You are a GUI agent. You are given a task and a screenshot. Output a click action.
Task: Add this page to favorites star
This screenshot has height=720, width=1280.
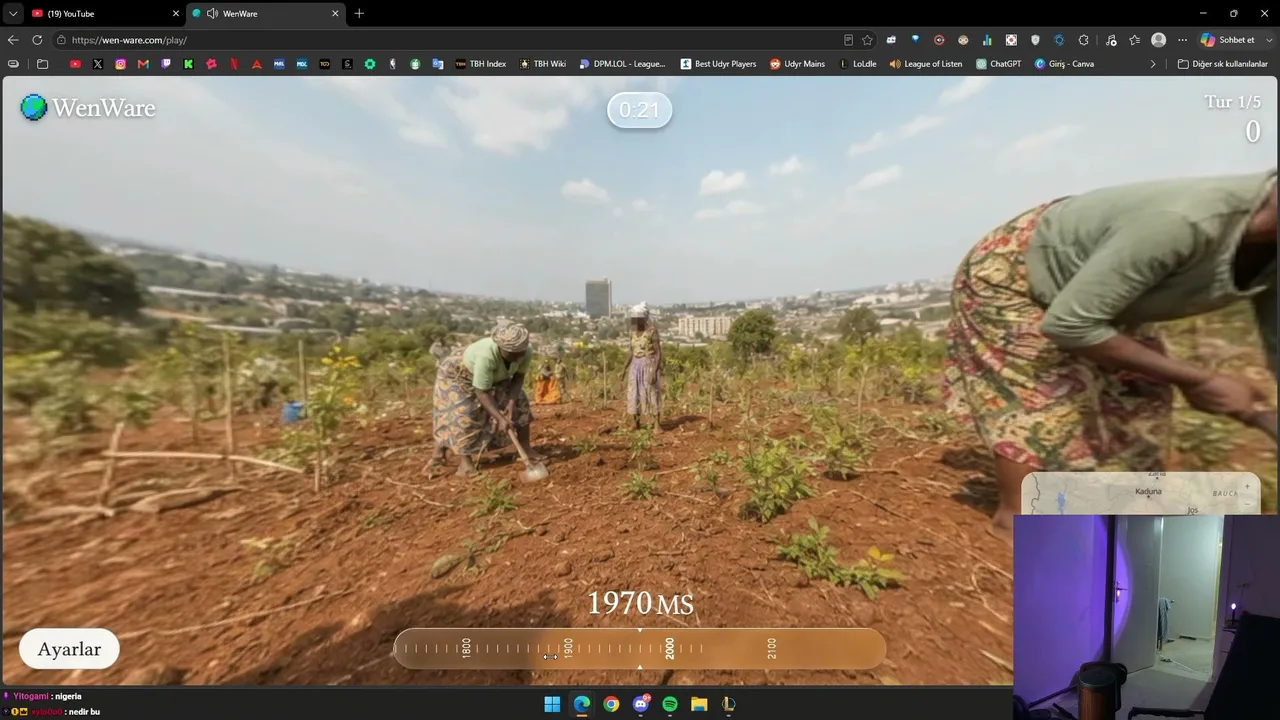[867, 40]
